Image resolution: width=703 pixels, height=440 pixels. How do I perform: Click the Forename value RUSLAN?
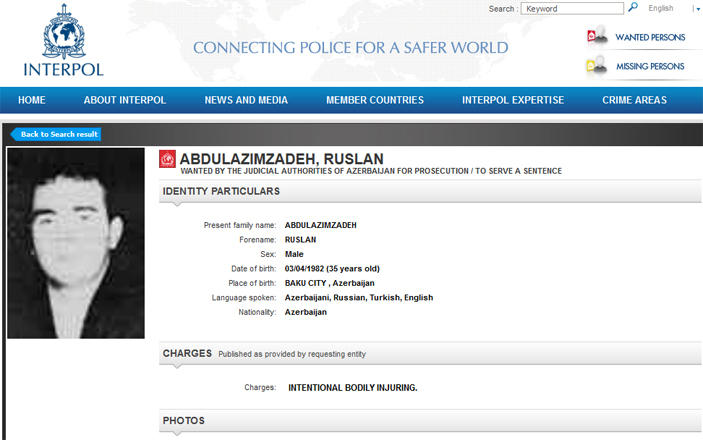(x=300, y=240)
